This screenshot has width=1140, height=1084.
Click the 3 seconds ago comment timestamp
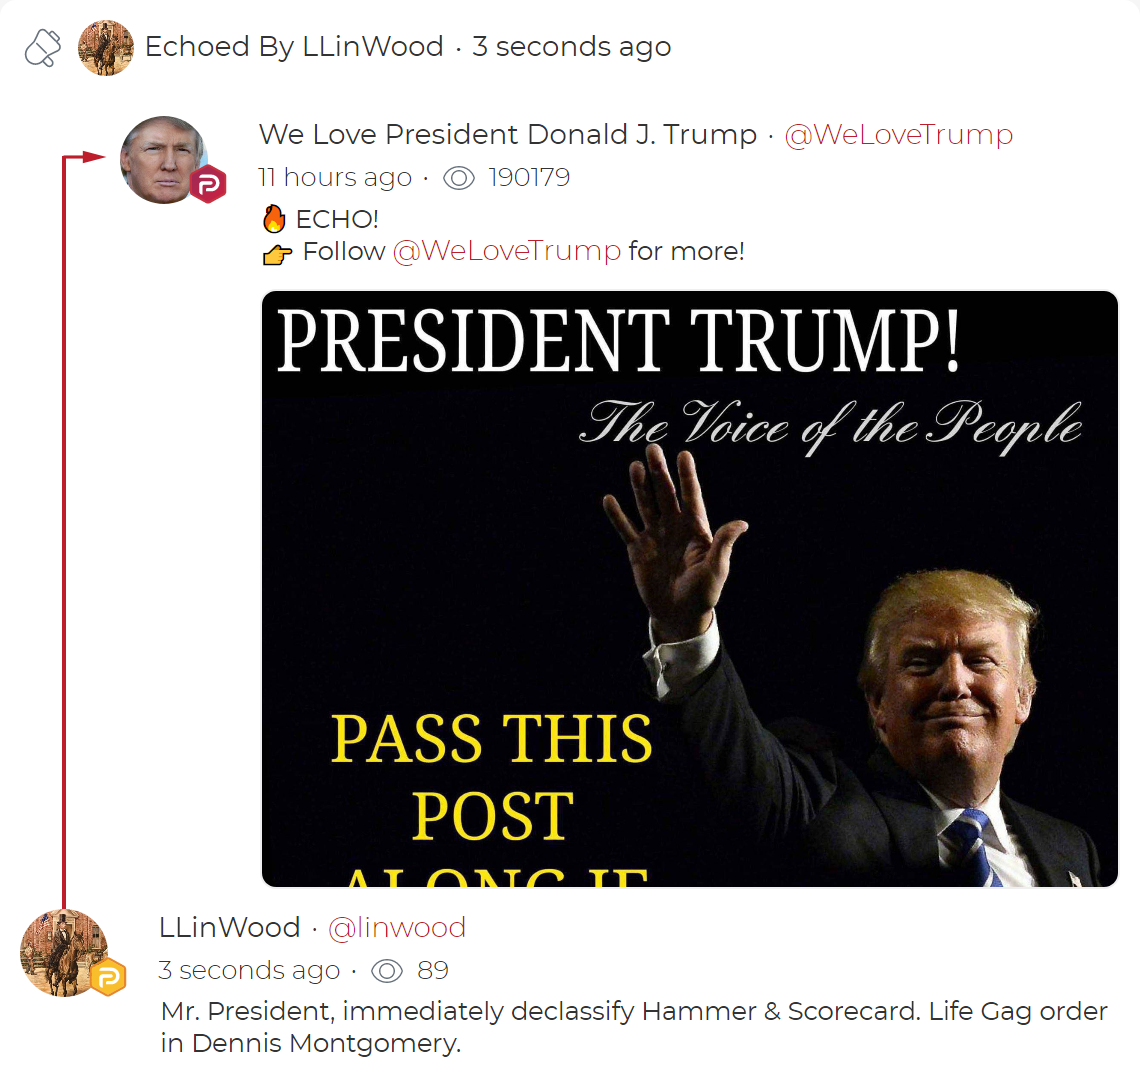[x=249, y=971]
